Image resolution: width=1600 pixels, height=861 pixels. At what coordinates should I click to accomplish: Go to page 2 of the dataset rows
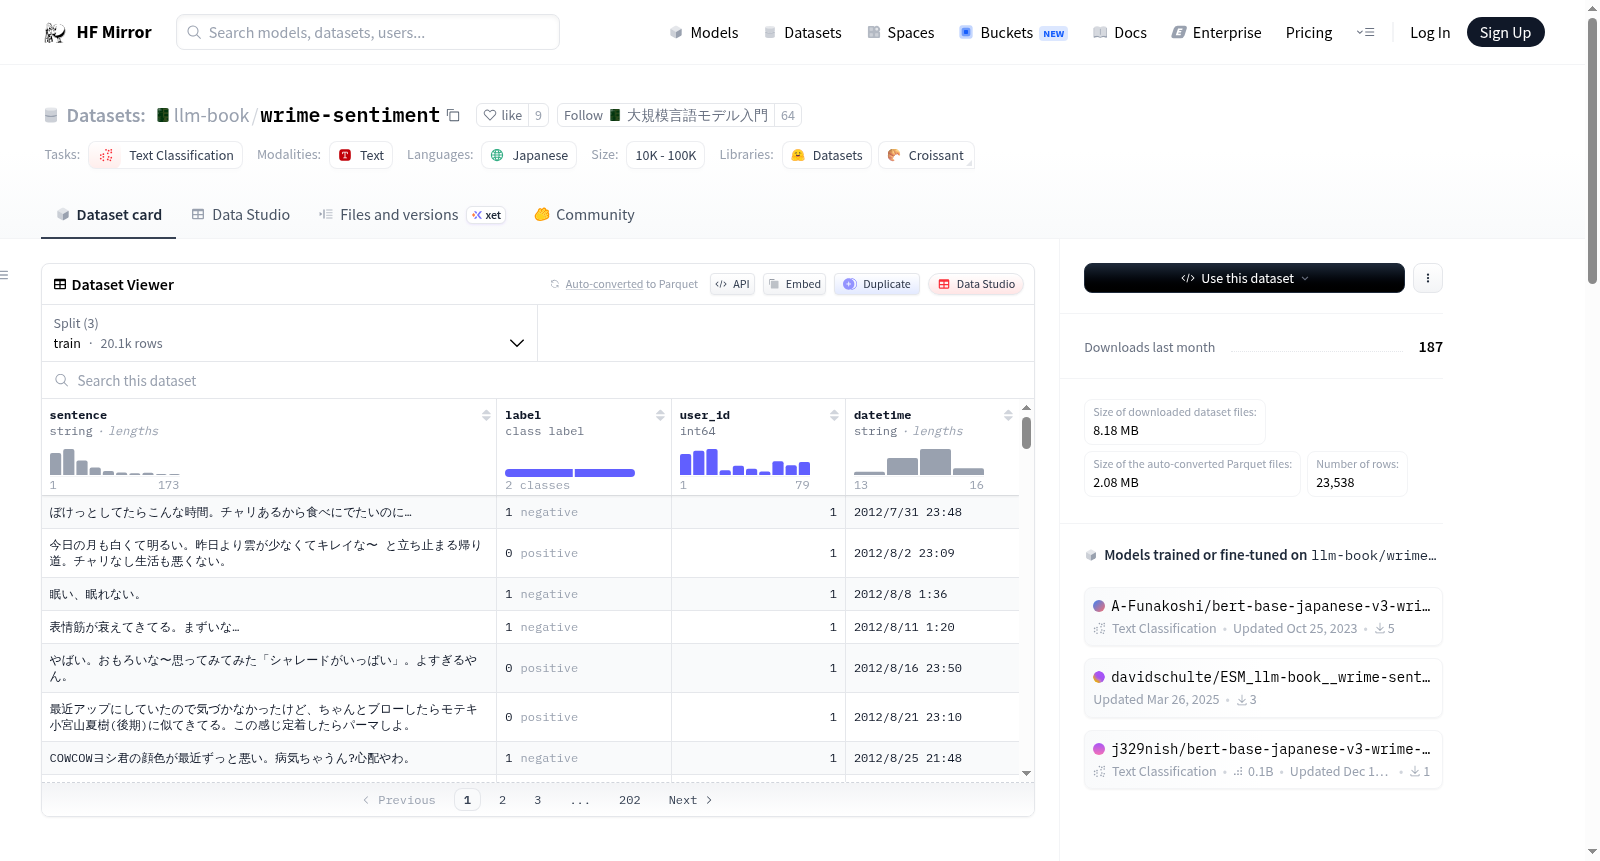pos(502,800)
